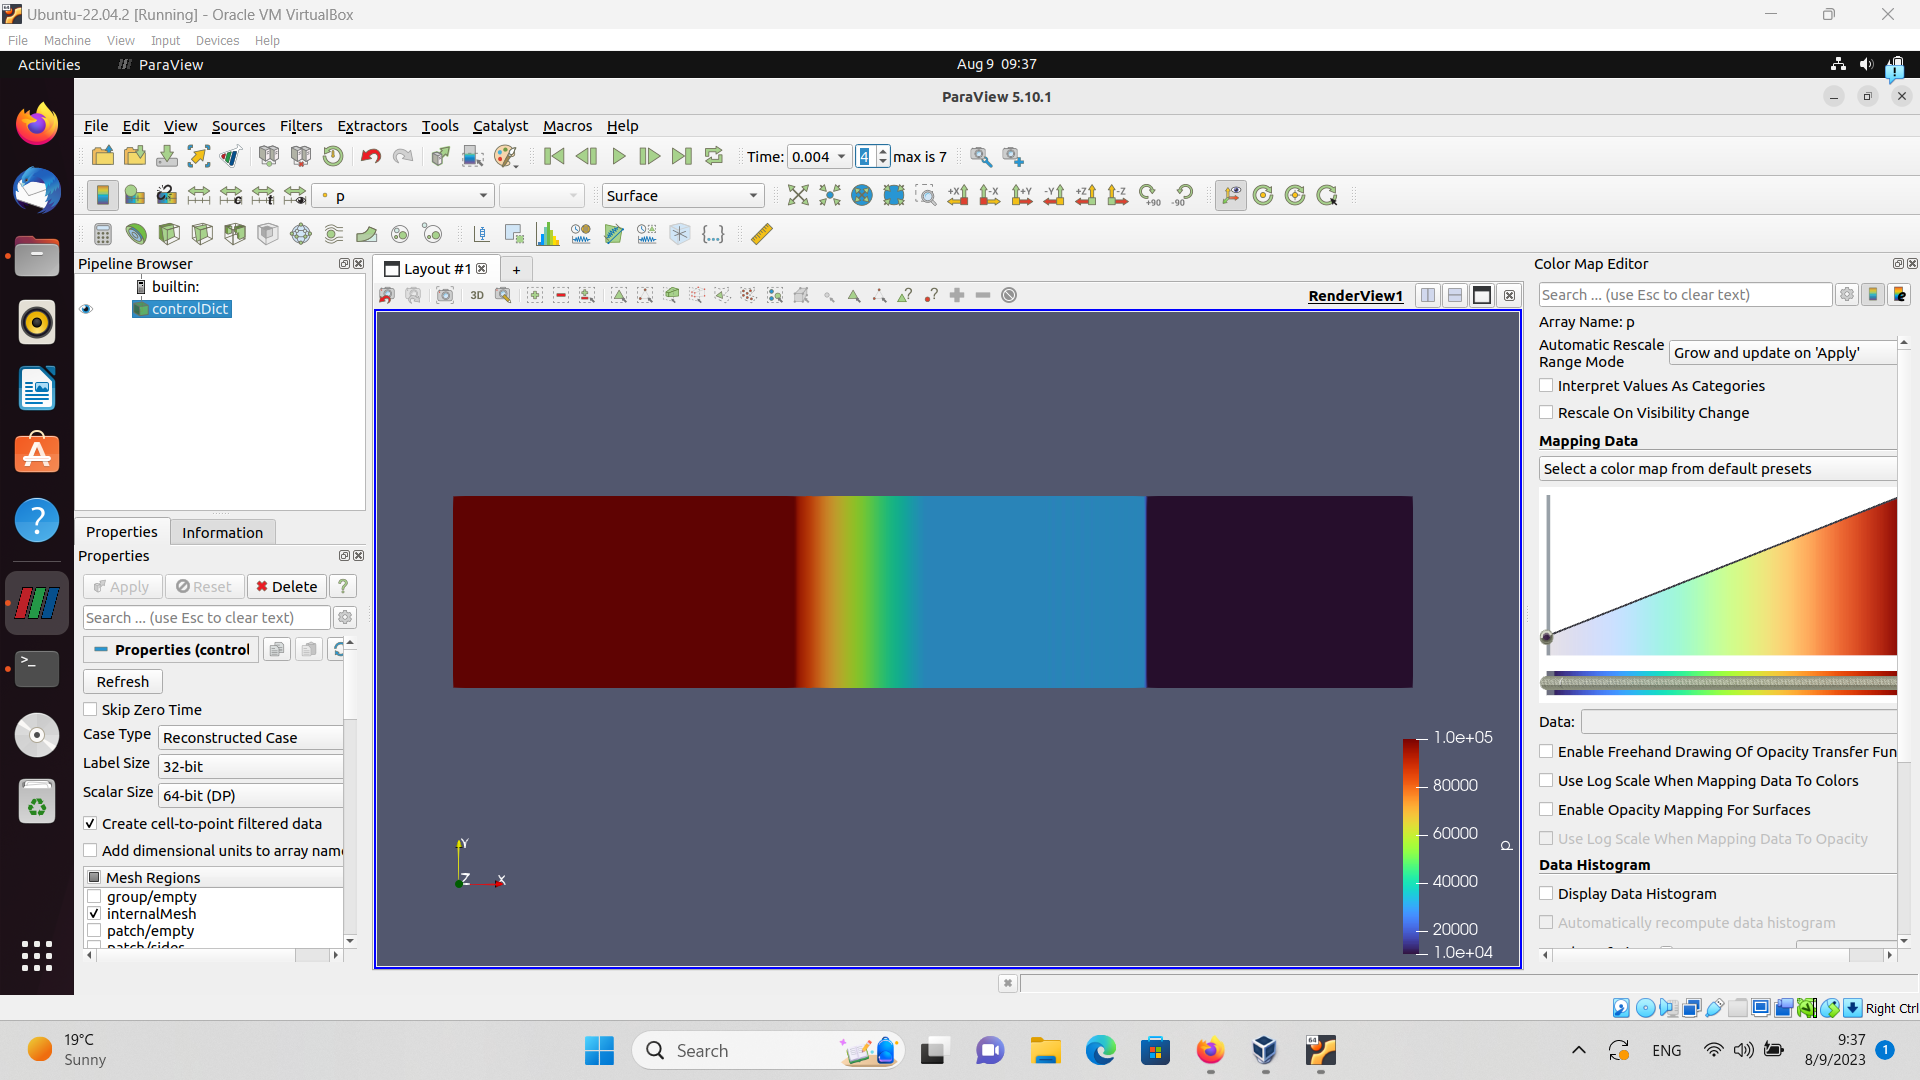
Task: Check Display Data Histogram
Action: (x=1547, y=894)
